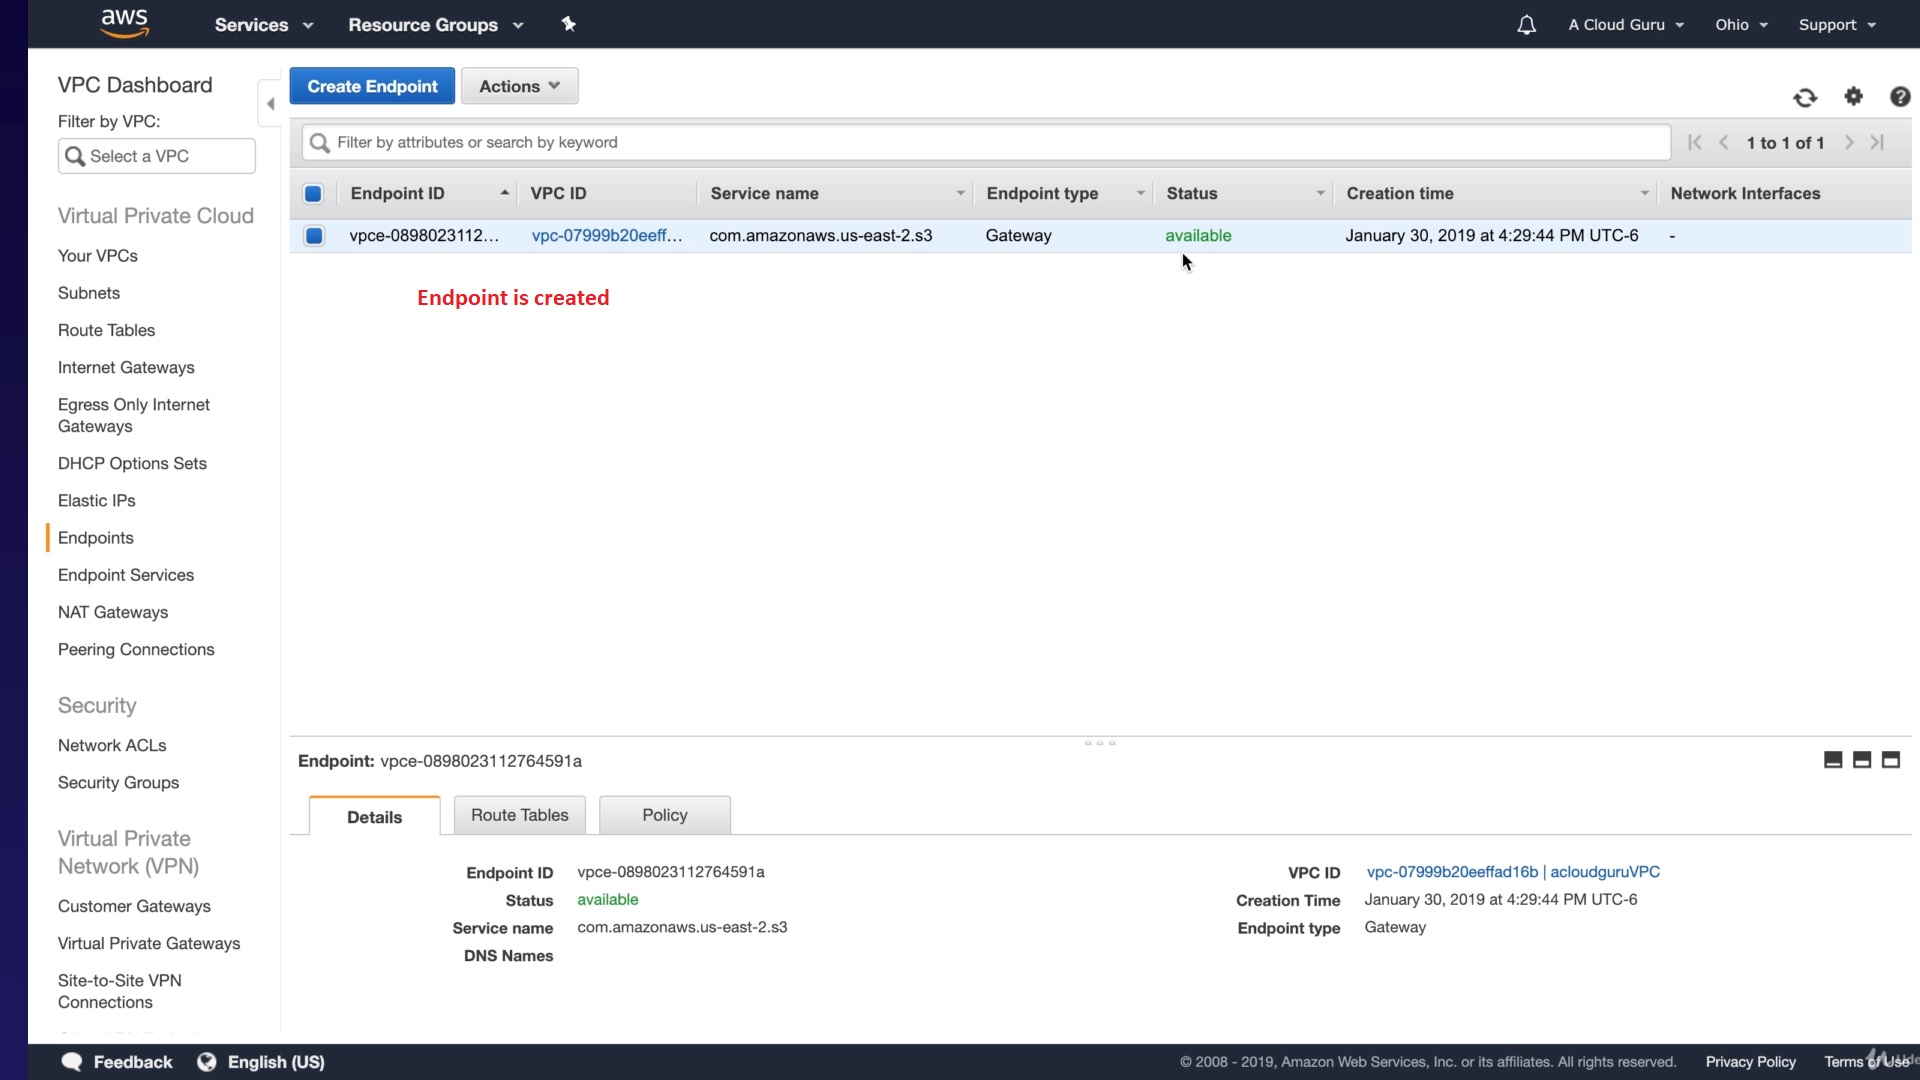Switch to the Policy tab
1920x1080 pixels.
coord(664,815)
